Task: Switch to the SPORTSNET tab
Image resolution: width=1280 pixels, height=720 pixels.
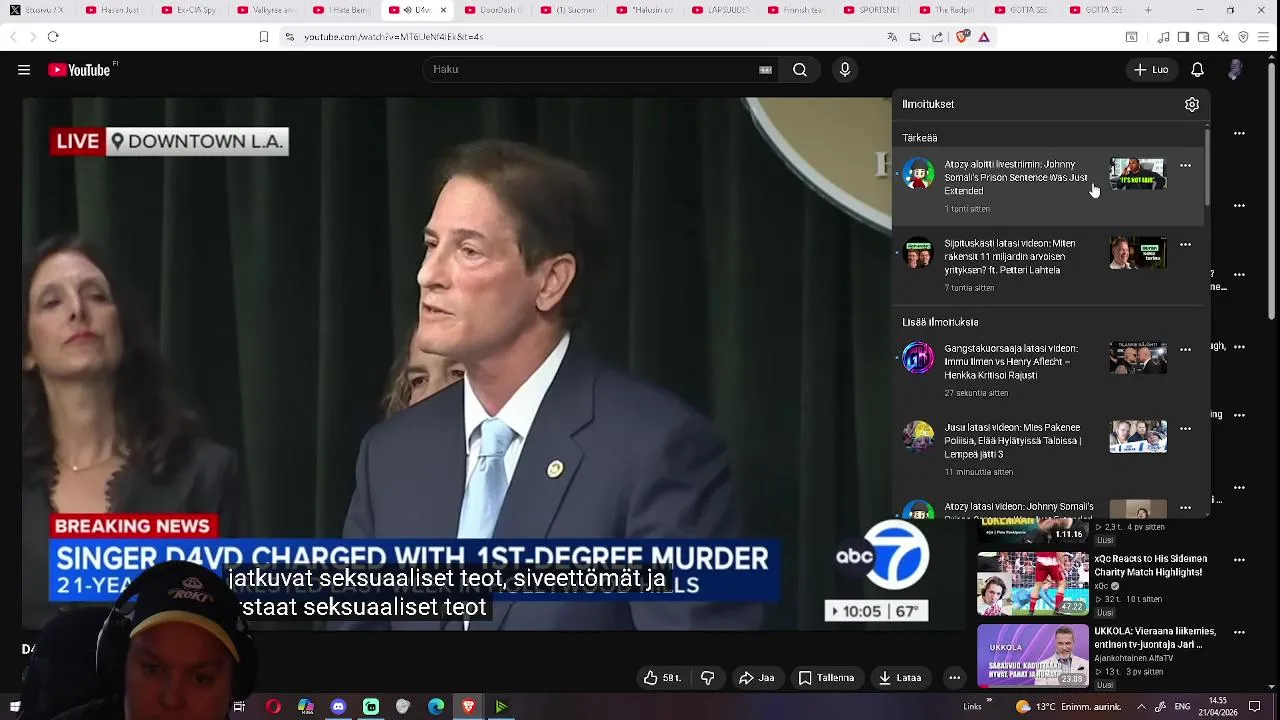Action: 870,10
